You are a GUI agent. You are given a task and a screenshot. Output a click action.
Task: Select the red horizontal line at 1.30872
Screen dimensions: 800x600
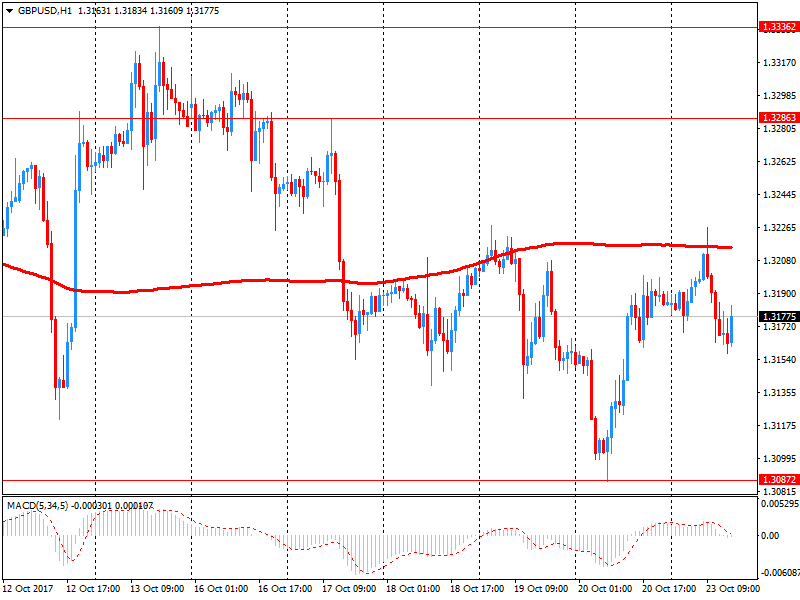(380, 480)
